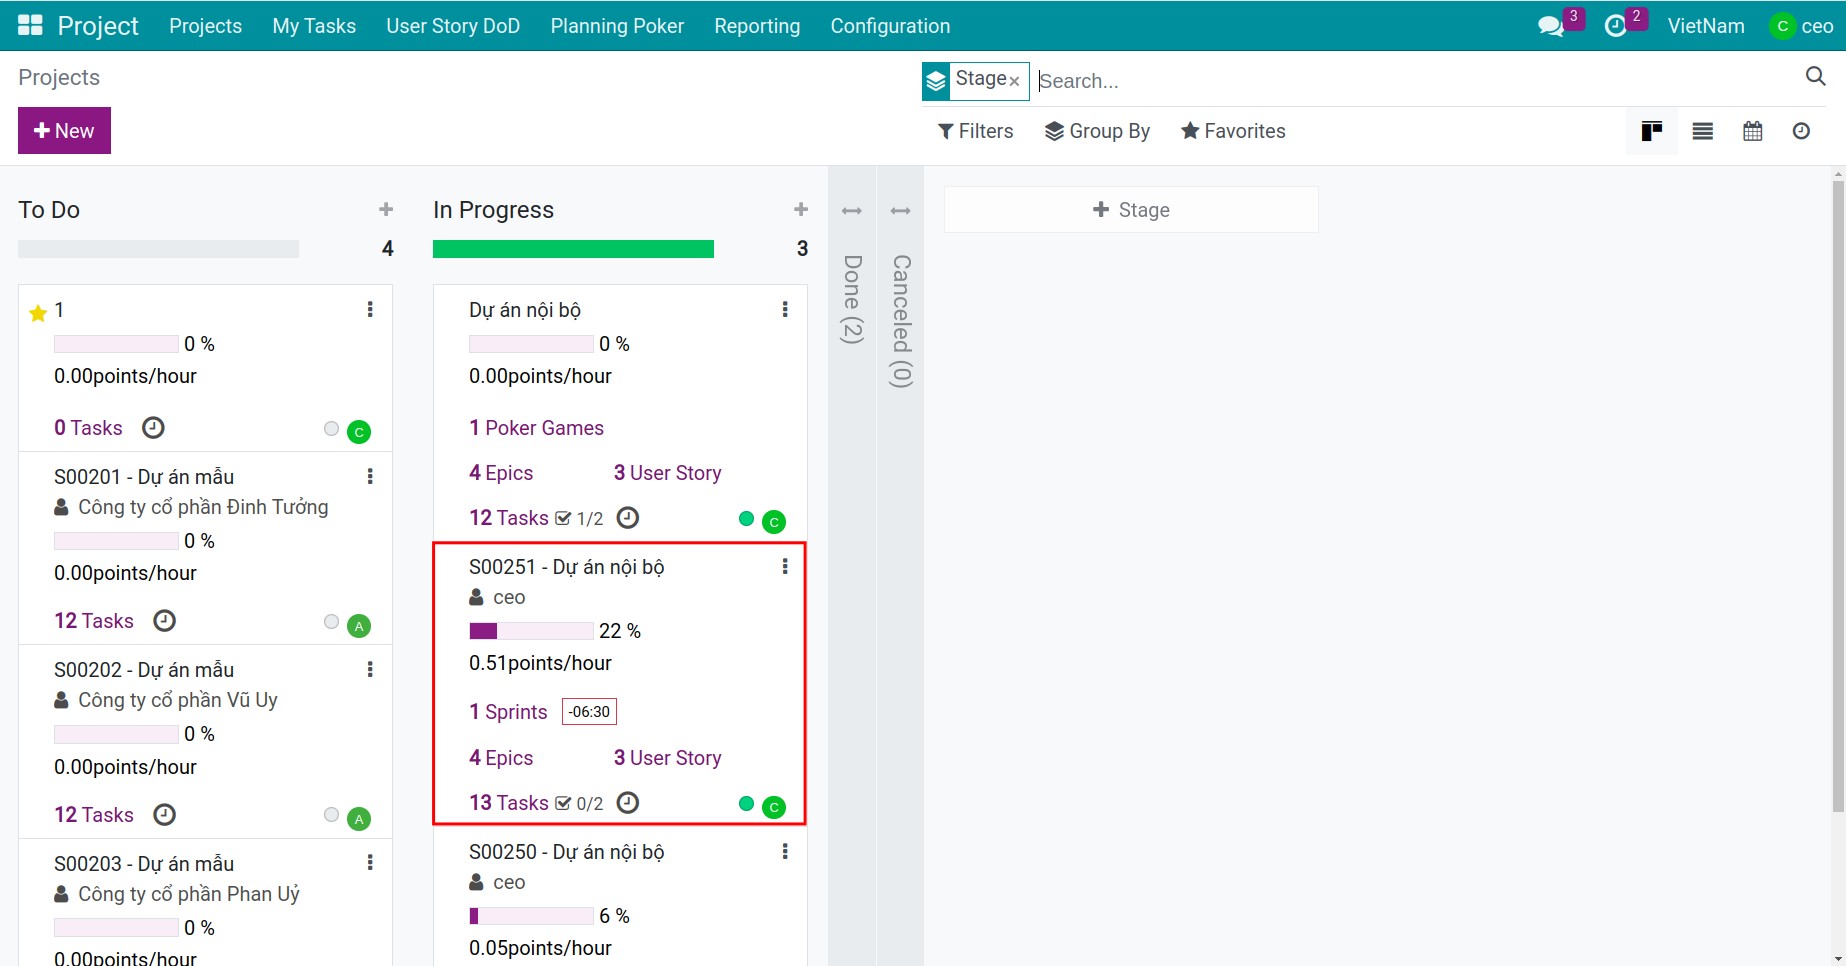Focus the Search input field
This screenshot has height=966, width=1846.
[1415, 81]
